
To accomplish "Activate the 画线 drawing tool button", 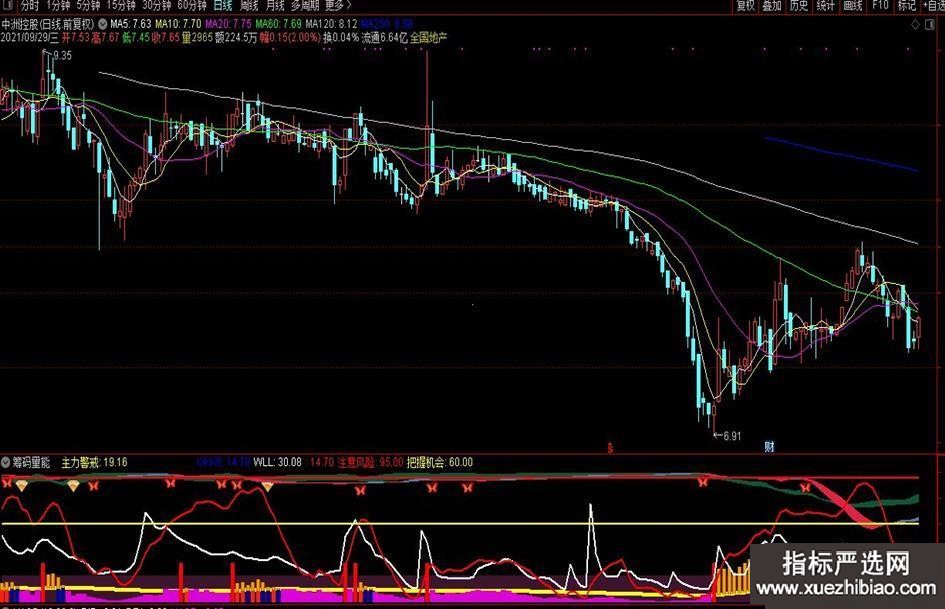I will click(853, 6).
